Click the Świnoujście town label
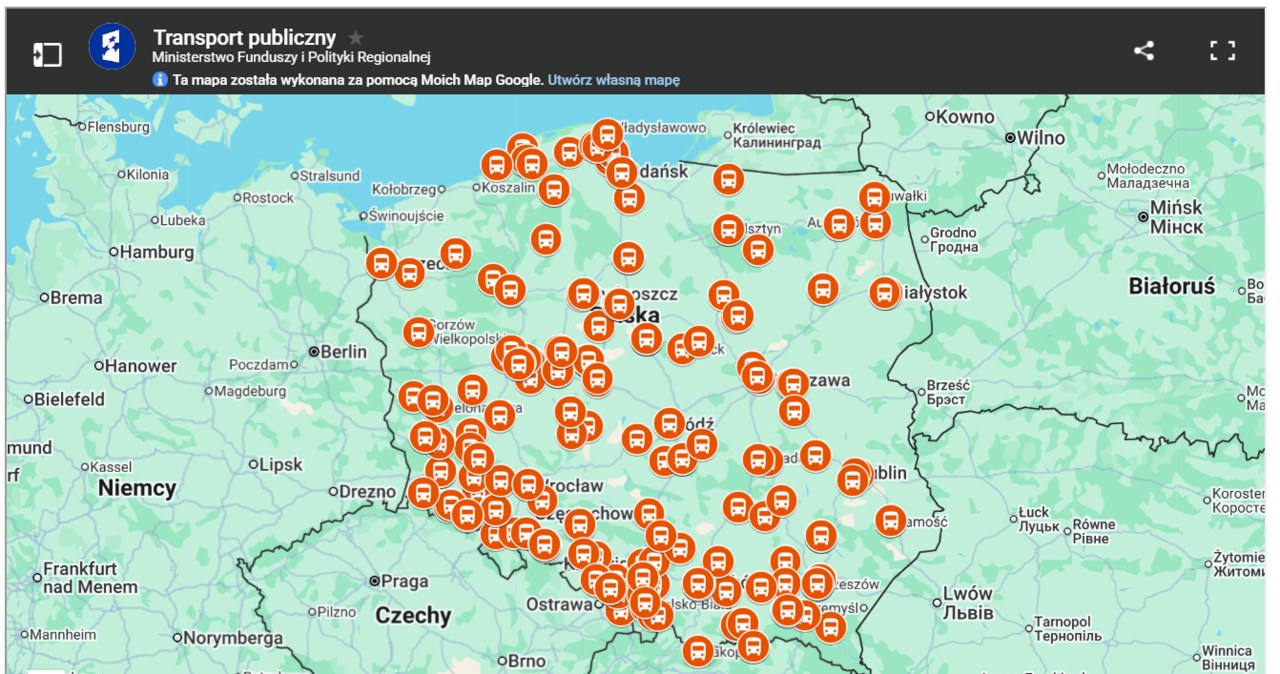The image size is (1280, 674). pyautogui.click(x=406, y=215)
